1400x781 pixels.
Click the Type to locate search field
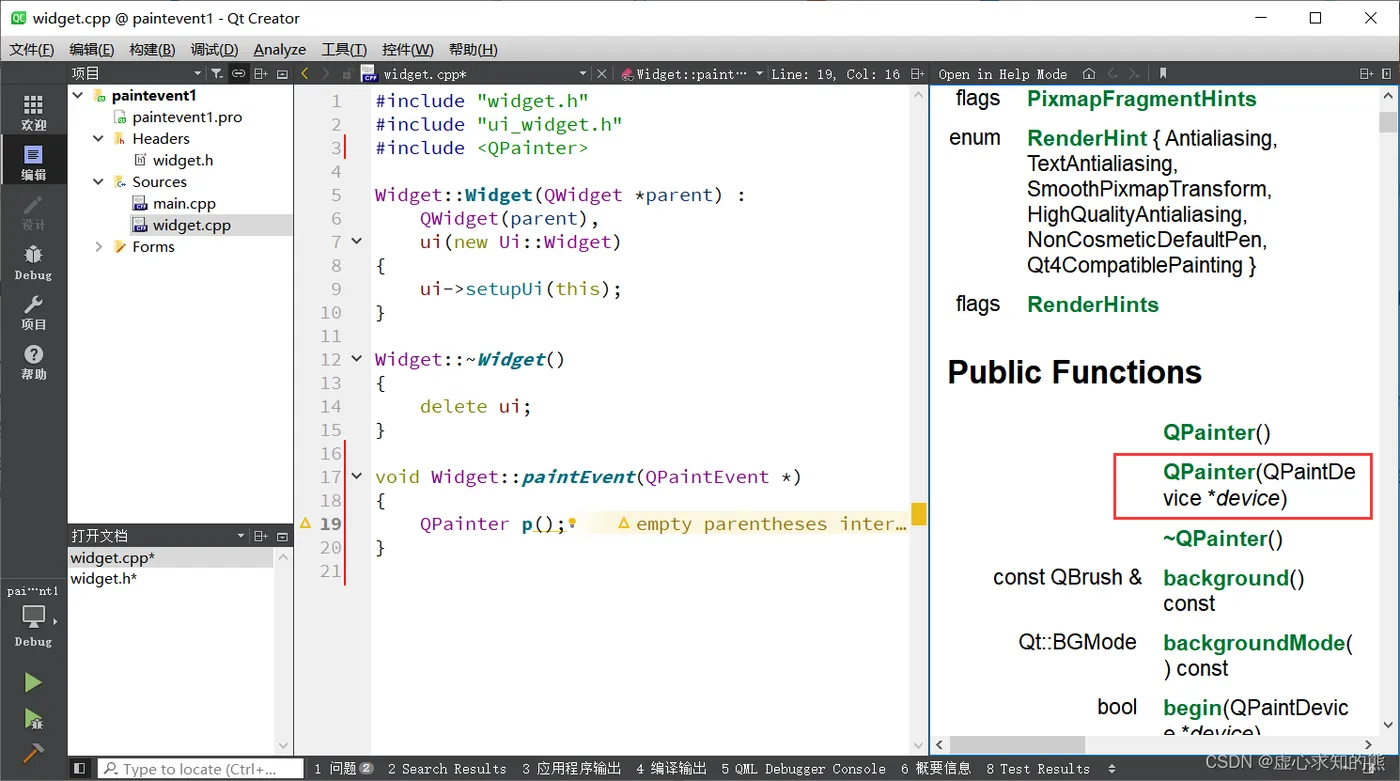click(x=200, y=768)
